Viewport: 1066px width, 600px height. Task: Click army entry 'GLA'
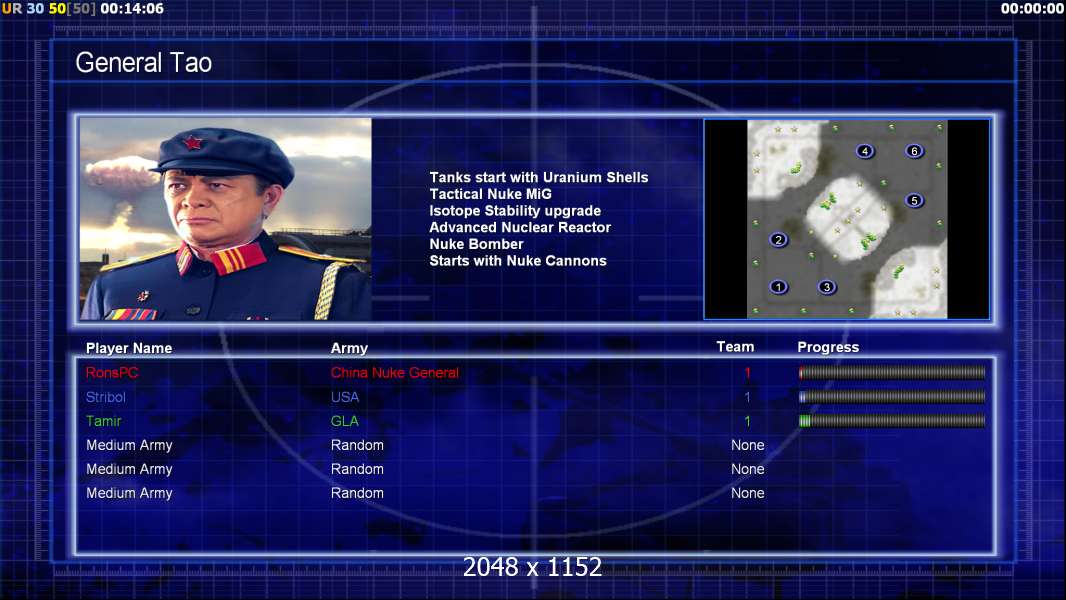[345, 421]
